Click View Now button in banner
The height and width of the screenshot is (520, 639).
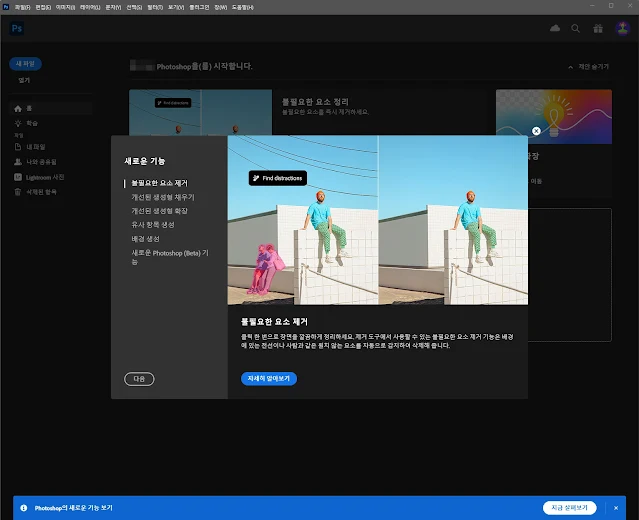(x=569, y=507)
